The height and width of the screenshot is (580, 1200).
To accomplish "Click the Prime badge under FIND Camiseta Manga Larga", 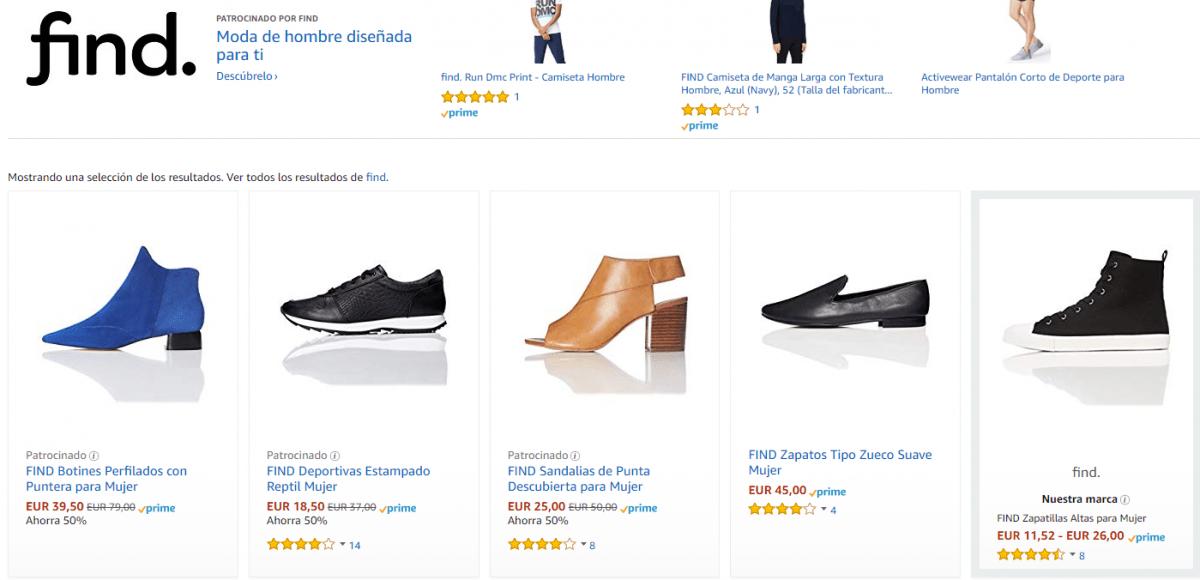I will click(700, 125).
